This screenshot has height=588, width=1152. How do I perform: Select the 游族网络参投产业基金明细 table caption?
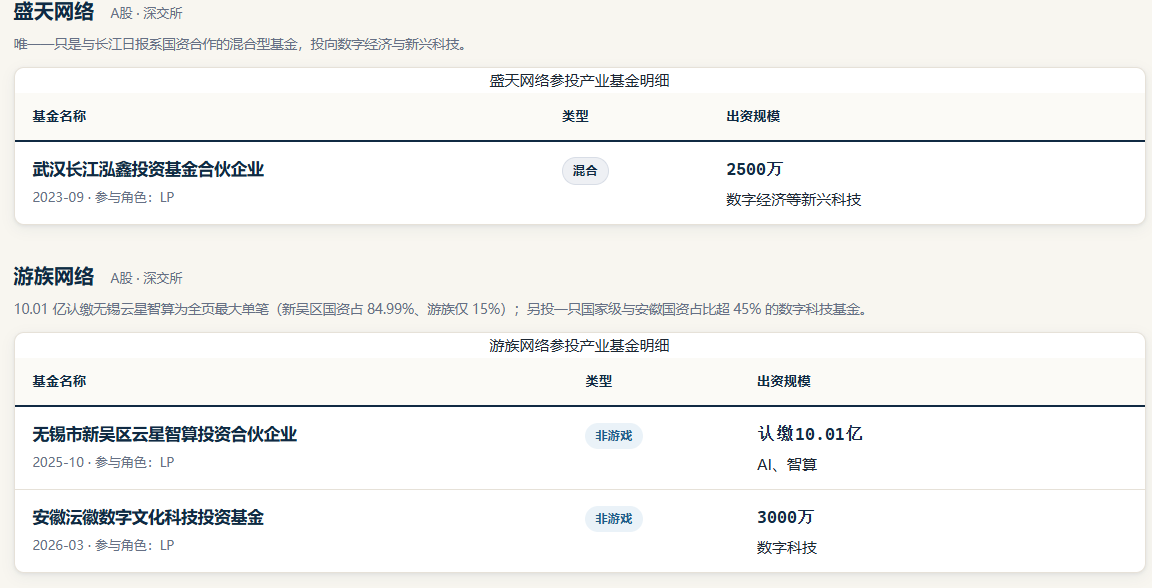(x=580, y=345)
